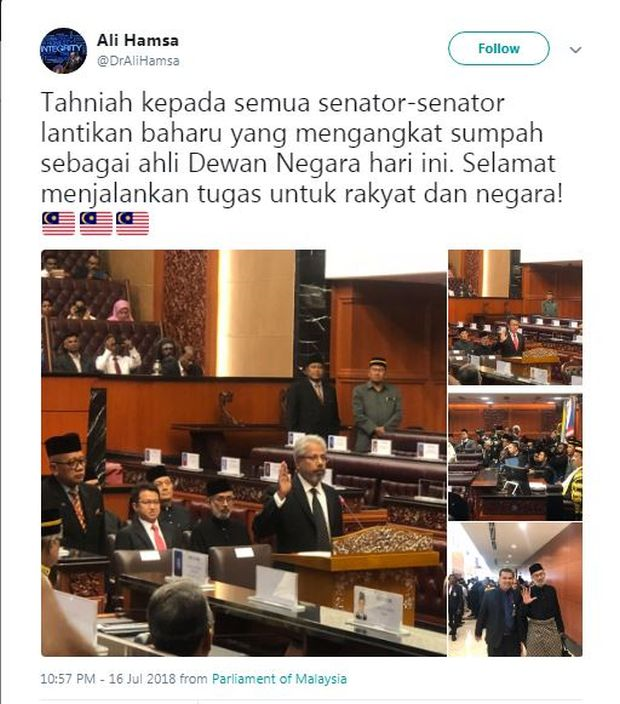Viewport: 620px width, 704px height.
Task: Open Ali Hamsa's profile avatar
Action: (x=63, y=51)
